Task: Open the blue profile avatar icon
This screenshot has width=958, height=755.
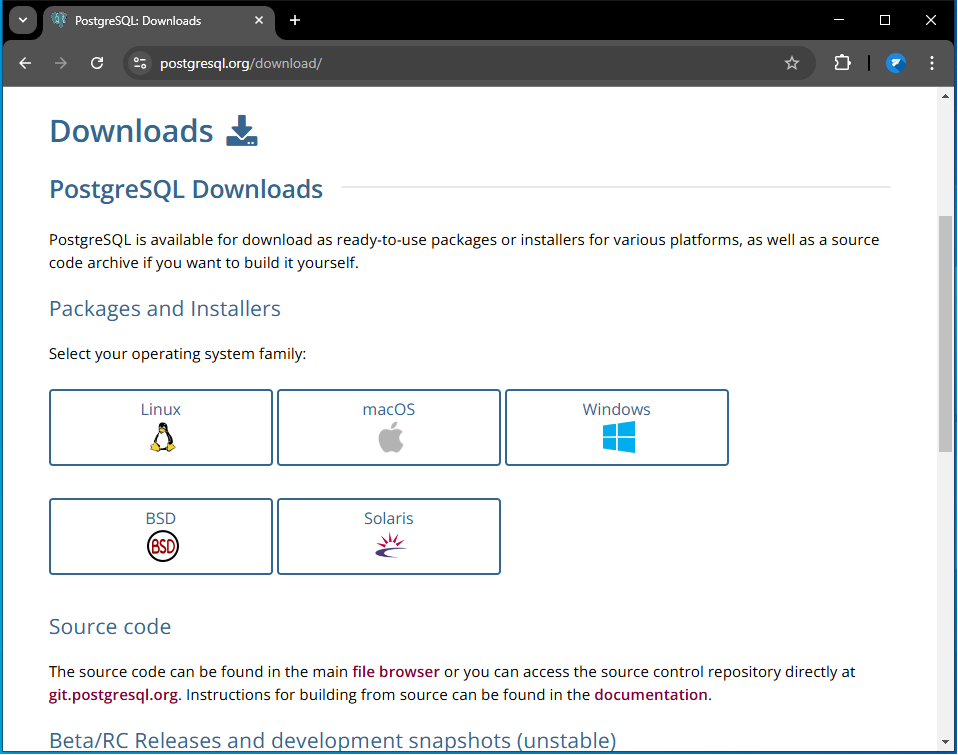Action: pyautogui.click(x=896, y=63)
